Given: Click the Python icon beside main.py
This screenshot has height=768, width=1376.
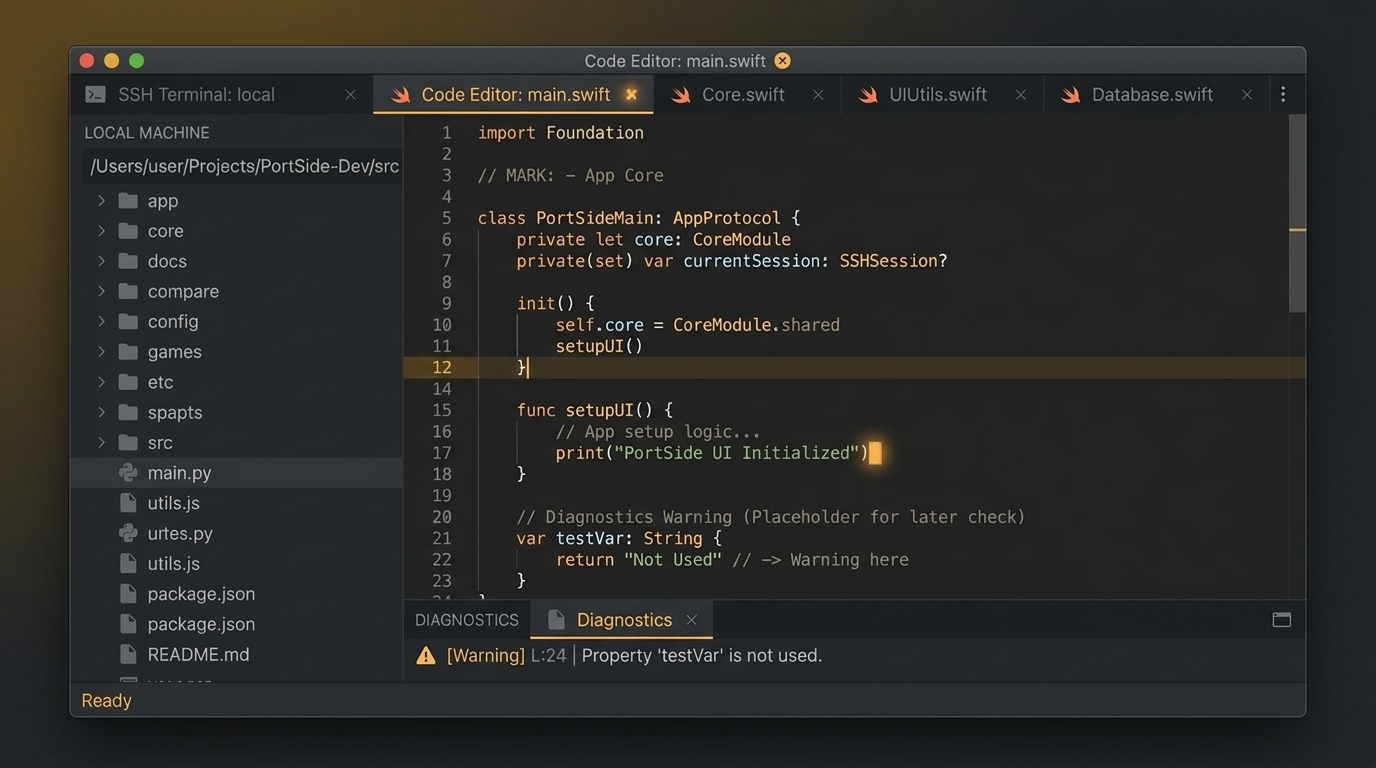Looking at the screenshot, I should coord(128,473).
